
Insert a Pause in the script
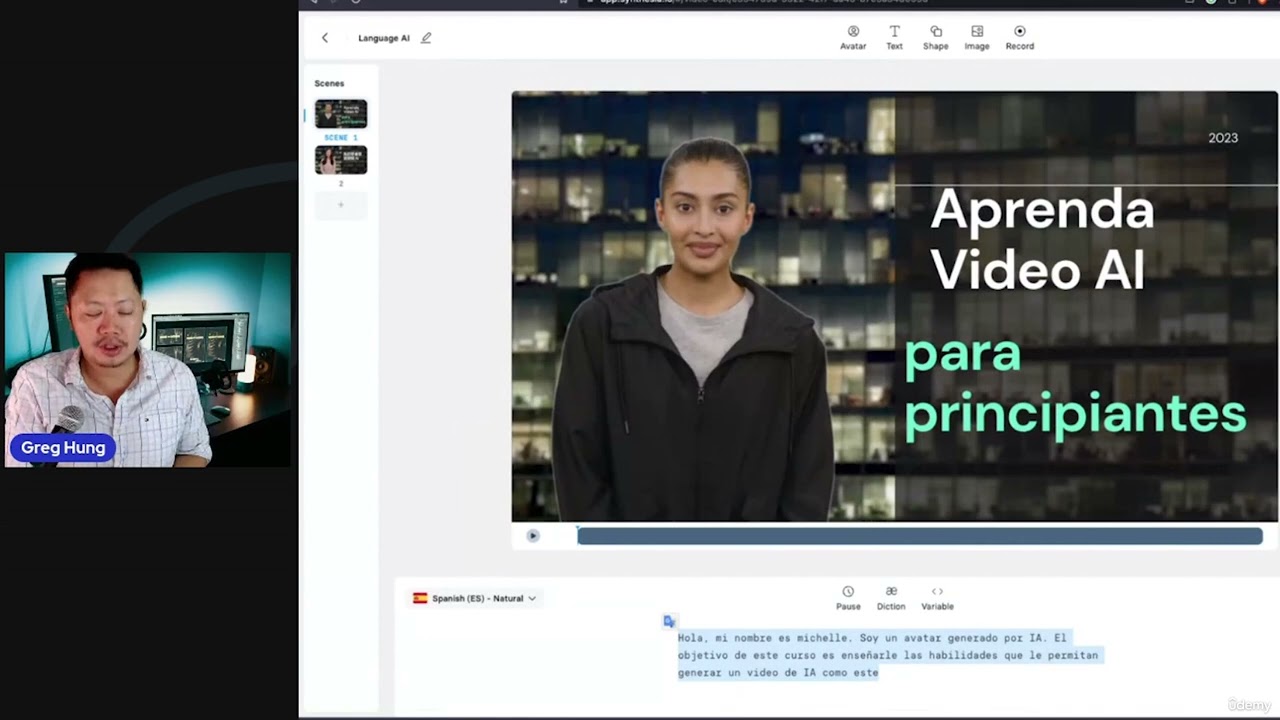[848, 598]
